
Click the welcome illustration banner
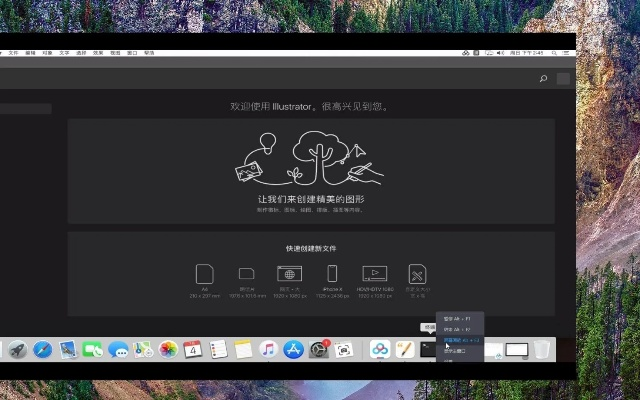click(311, 170)
